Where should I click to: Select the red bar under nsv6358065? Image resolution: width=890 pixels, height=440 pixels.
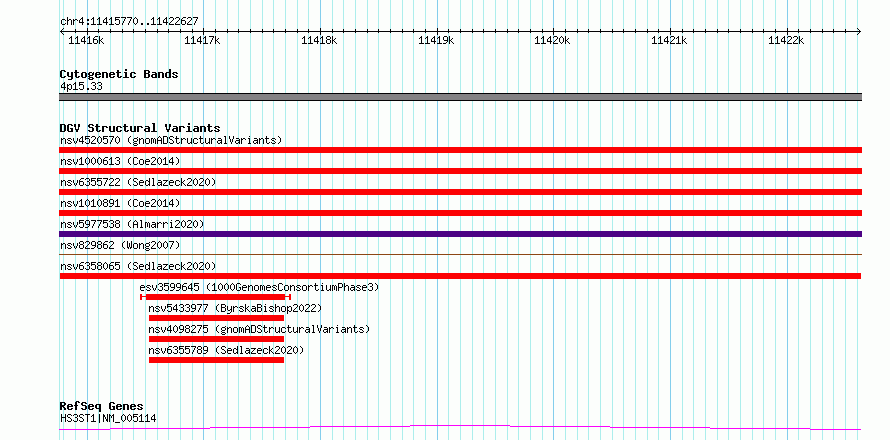pos(460,276)
